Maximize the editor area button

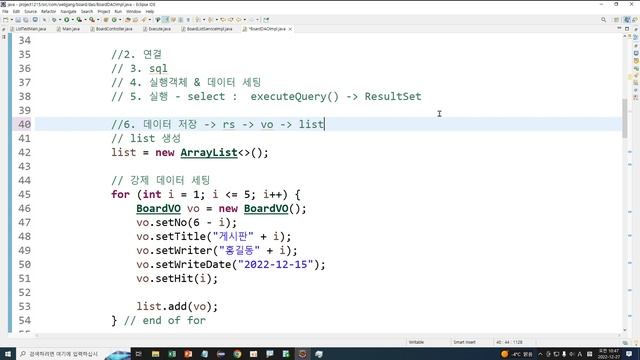click(x=627, y=29)
